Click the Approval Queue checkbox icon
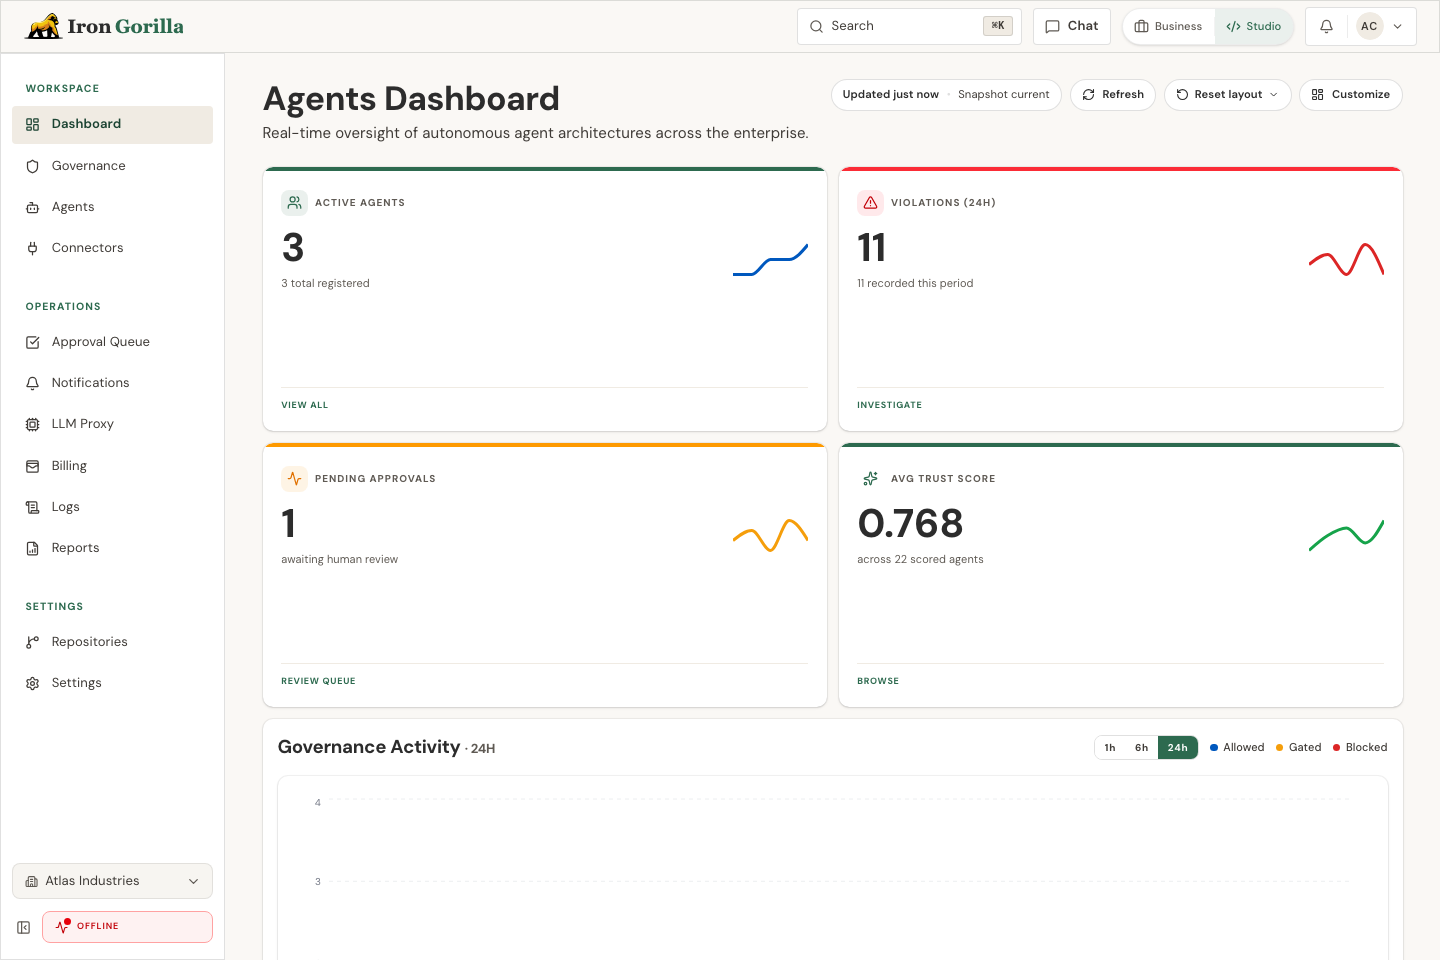 coord(32,342)
